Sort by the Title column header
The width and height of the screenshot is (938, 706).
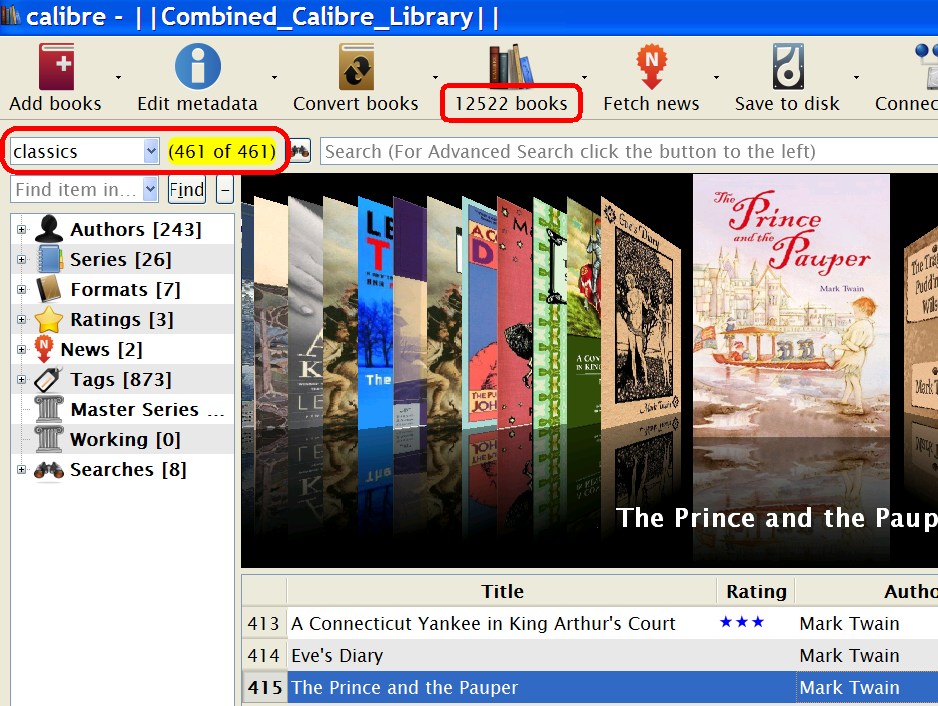click(x=502, y=591)
